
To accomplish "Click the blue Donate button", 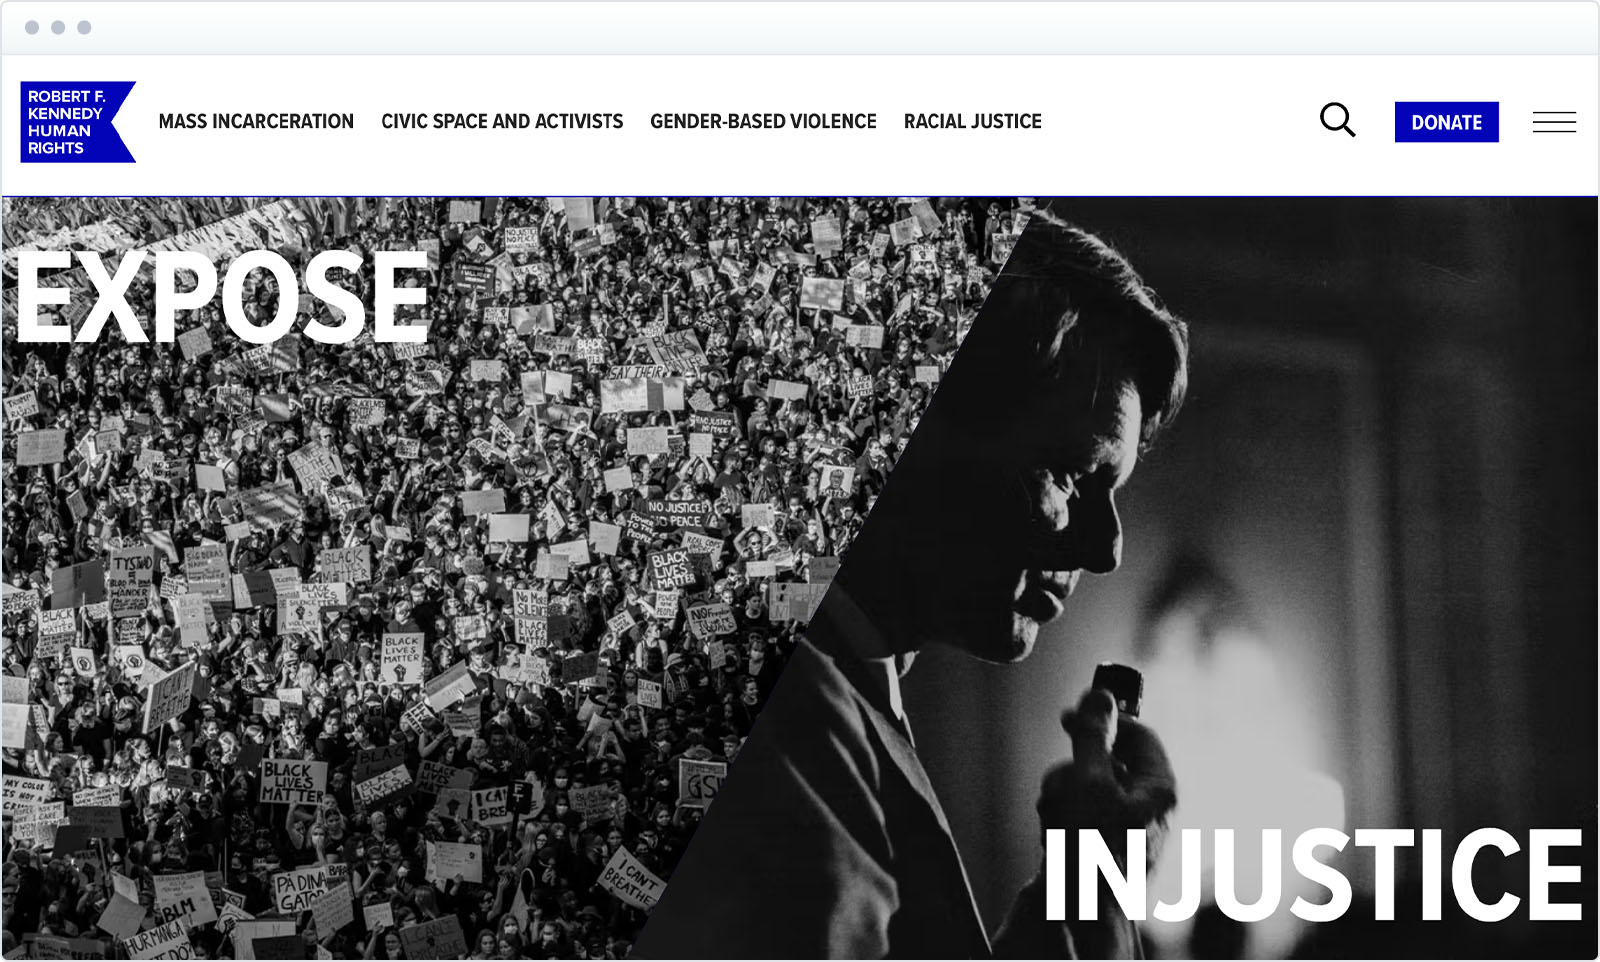I will point(1446,122).
